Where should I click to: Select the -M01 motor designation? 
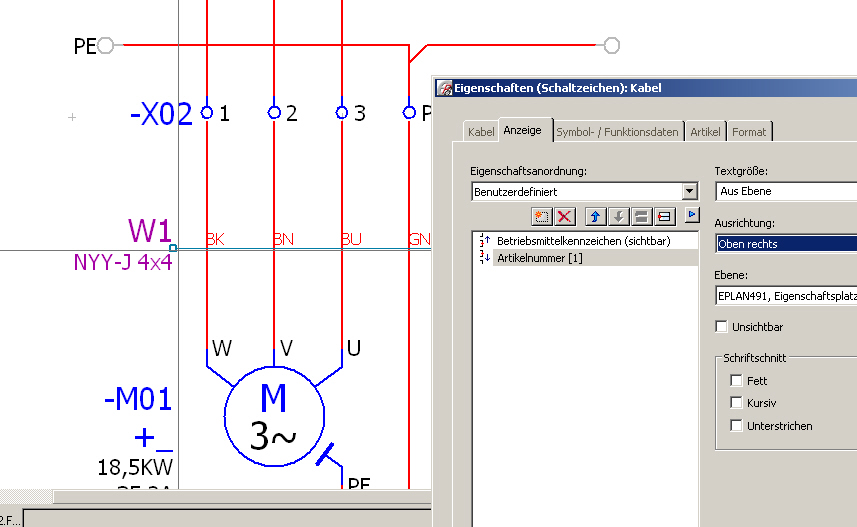coord(138,399)
